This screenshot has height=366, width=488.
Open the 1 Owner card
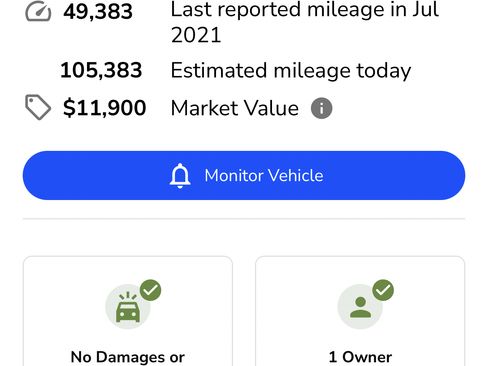[x=360, y=311]
